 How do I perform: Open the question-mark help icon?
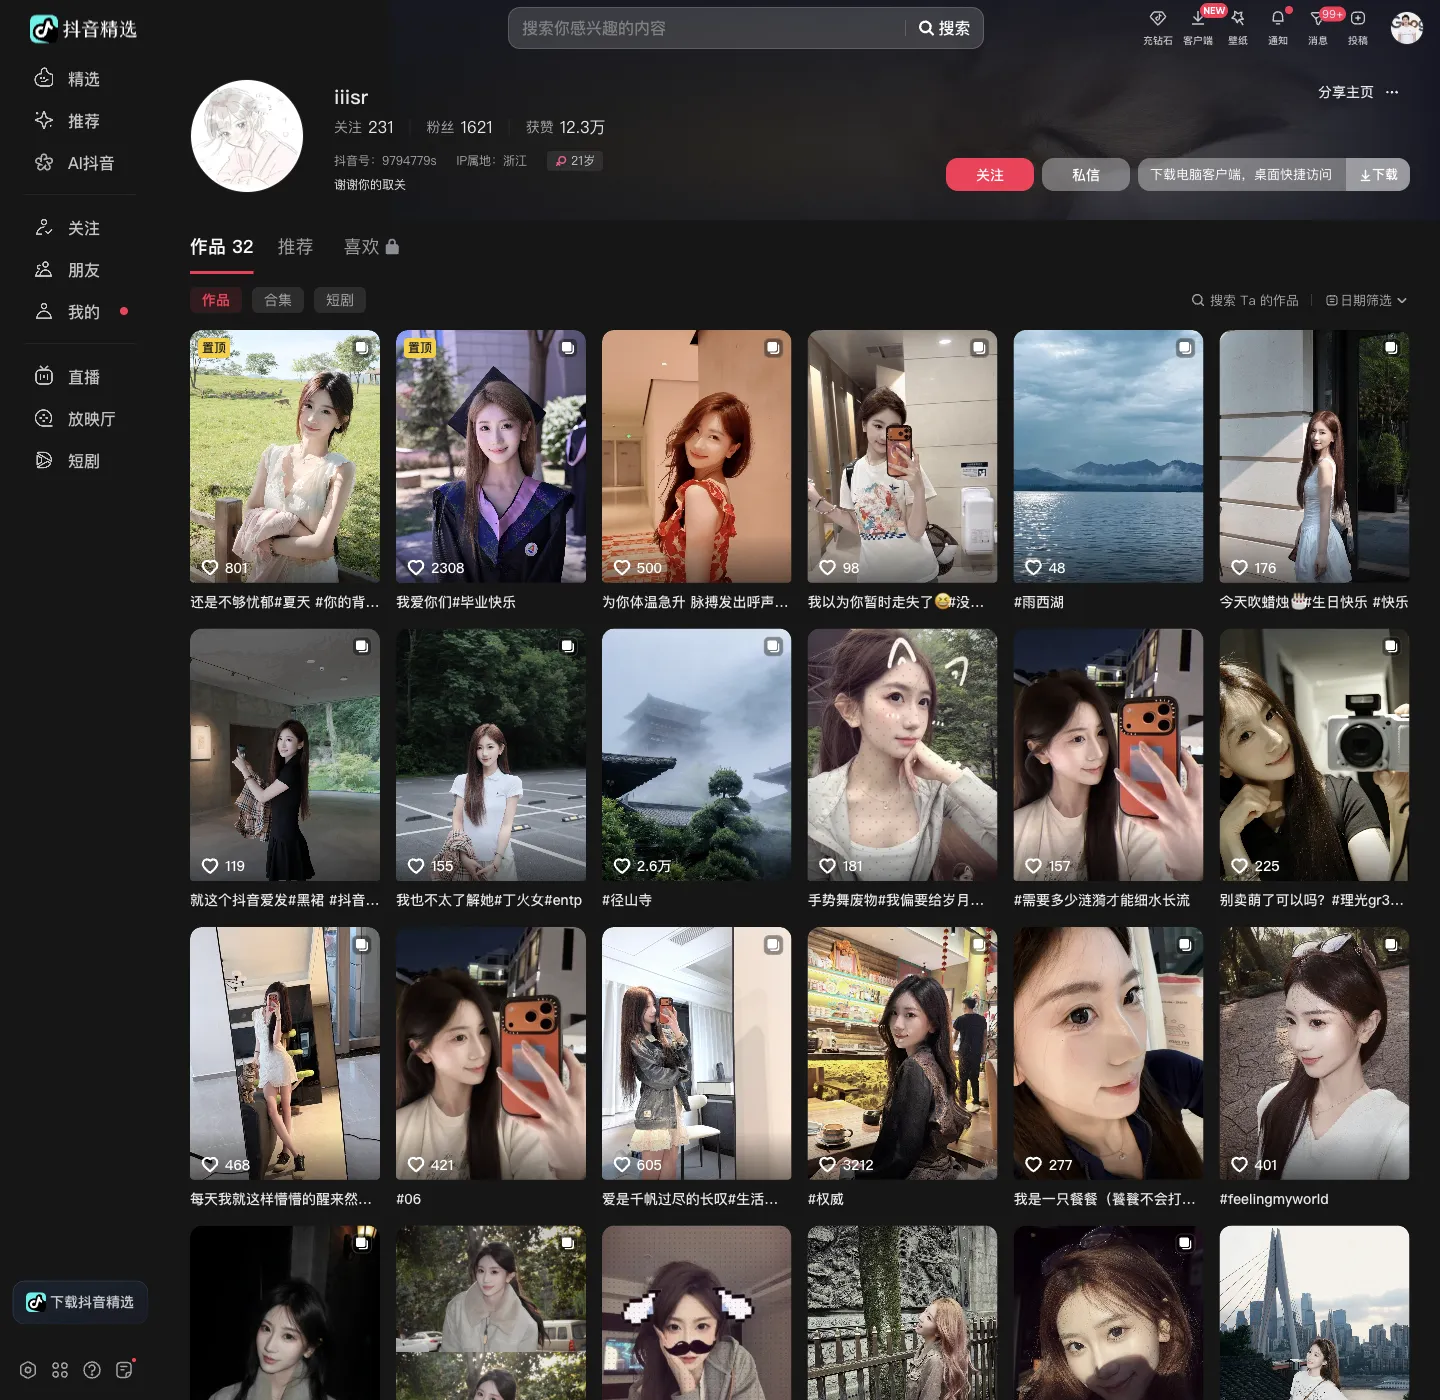(x=92, y=1370)
